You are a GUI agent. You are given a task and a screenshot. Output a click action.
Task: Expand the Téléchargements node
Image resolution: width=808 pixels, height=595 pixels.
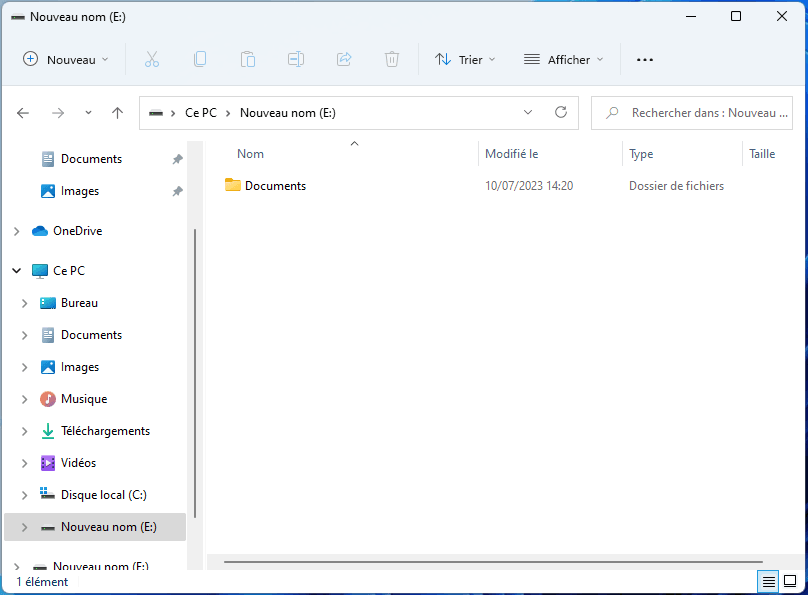[x=24, y=431]
